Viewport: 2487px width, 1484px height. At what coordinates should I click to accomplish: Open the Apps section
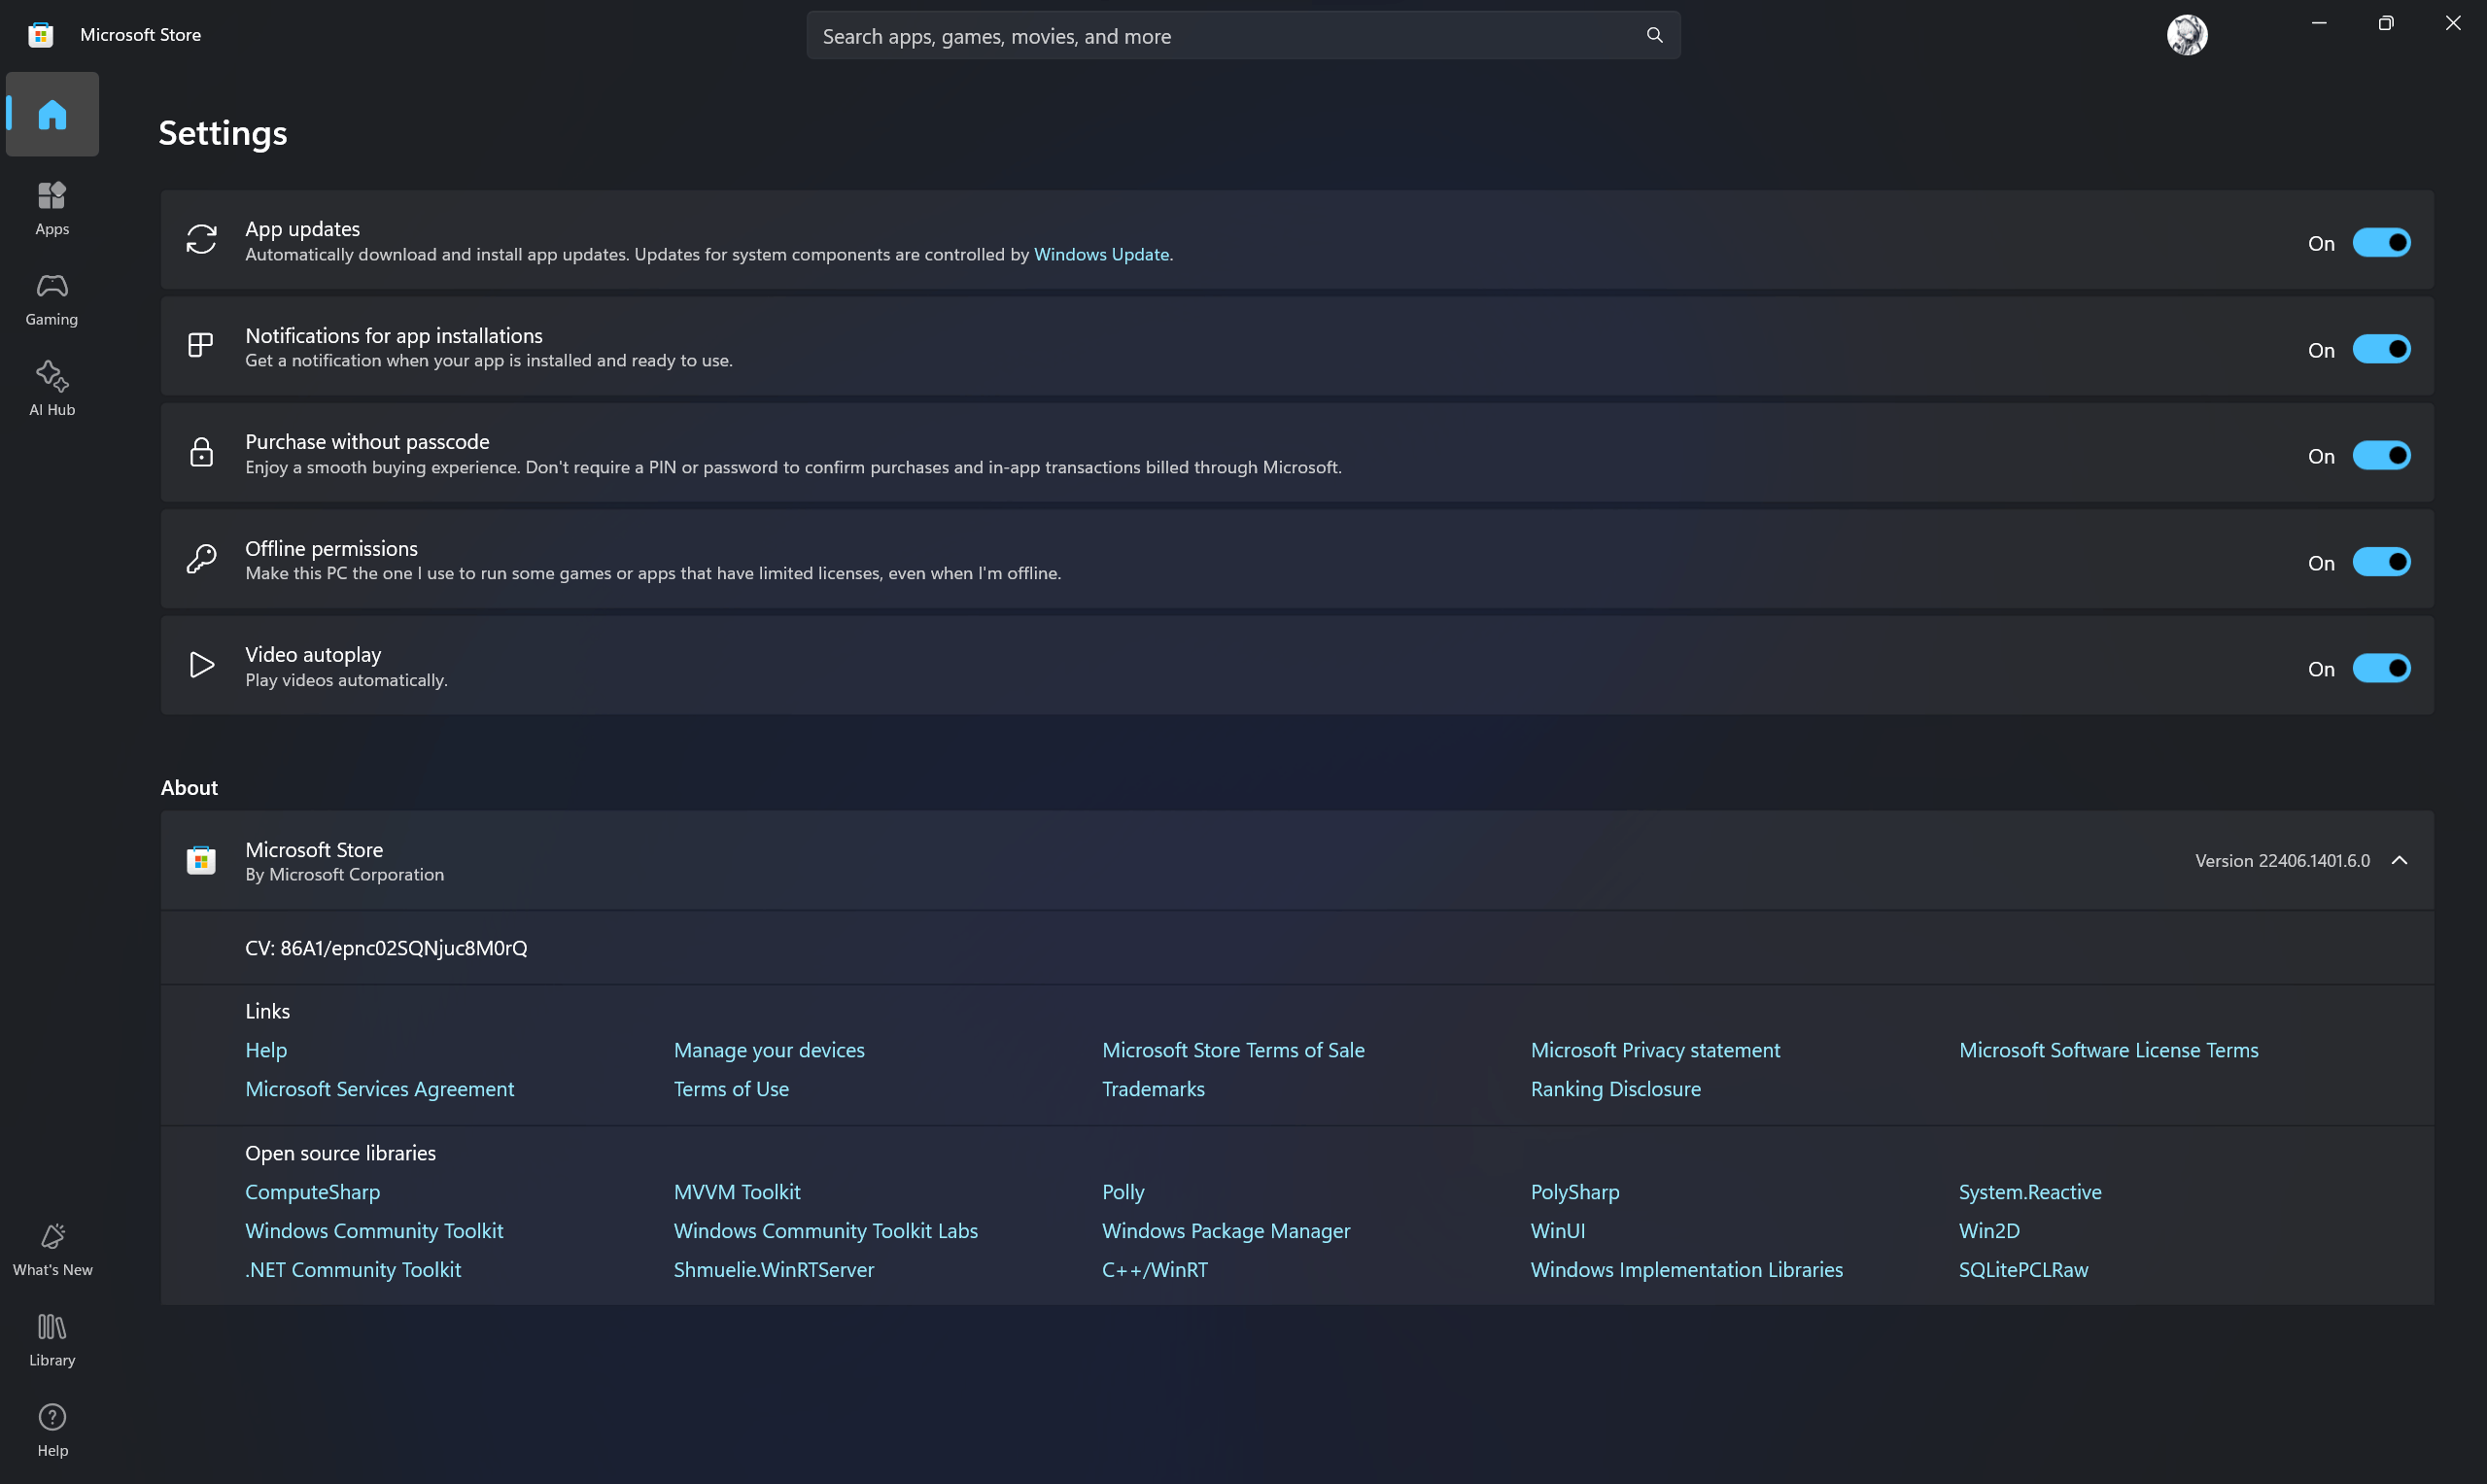[52, 208]
